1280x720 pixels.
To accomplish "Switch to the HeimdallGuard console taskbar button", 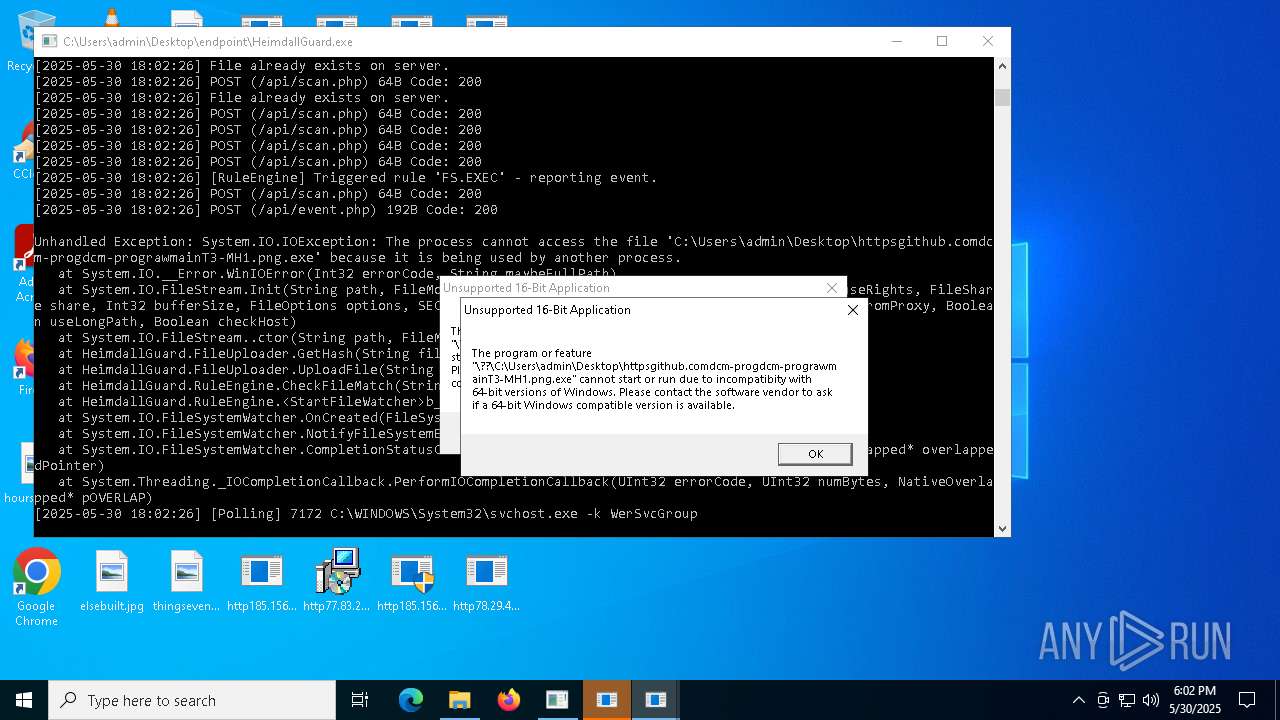I will (557, 700).
